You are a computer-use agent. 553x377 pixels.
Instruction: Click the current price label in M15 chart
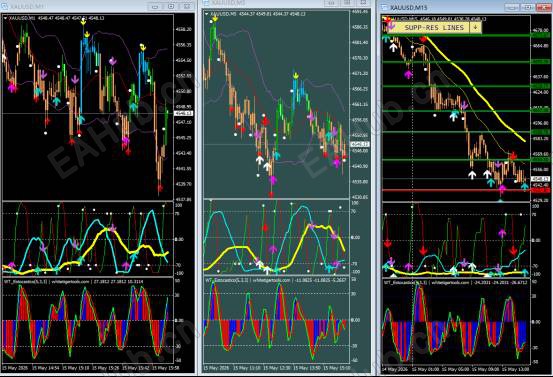coord(540,179)
